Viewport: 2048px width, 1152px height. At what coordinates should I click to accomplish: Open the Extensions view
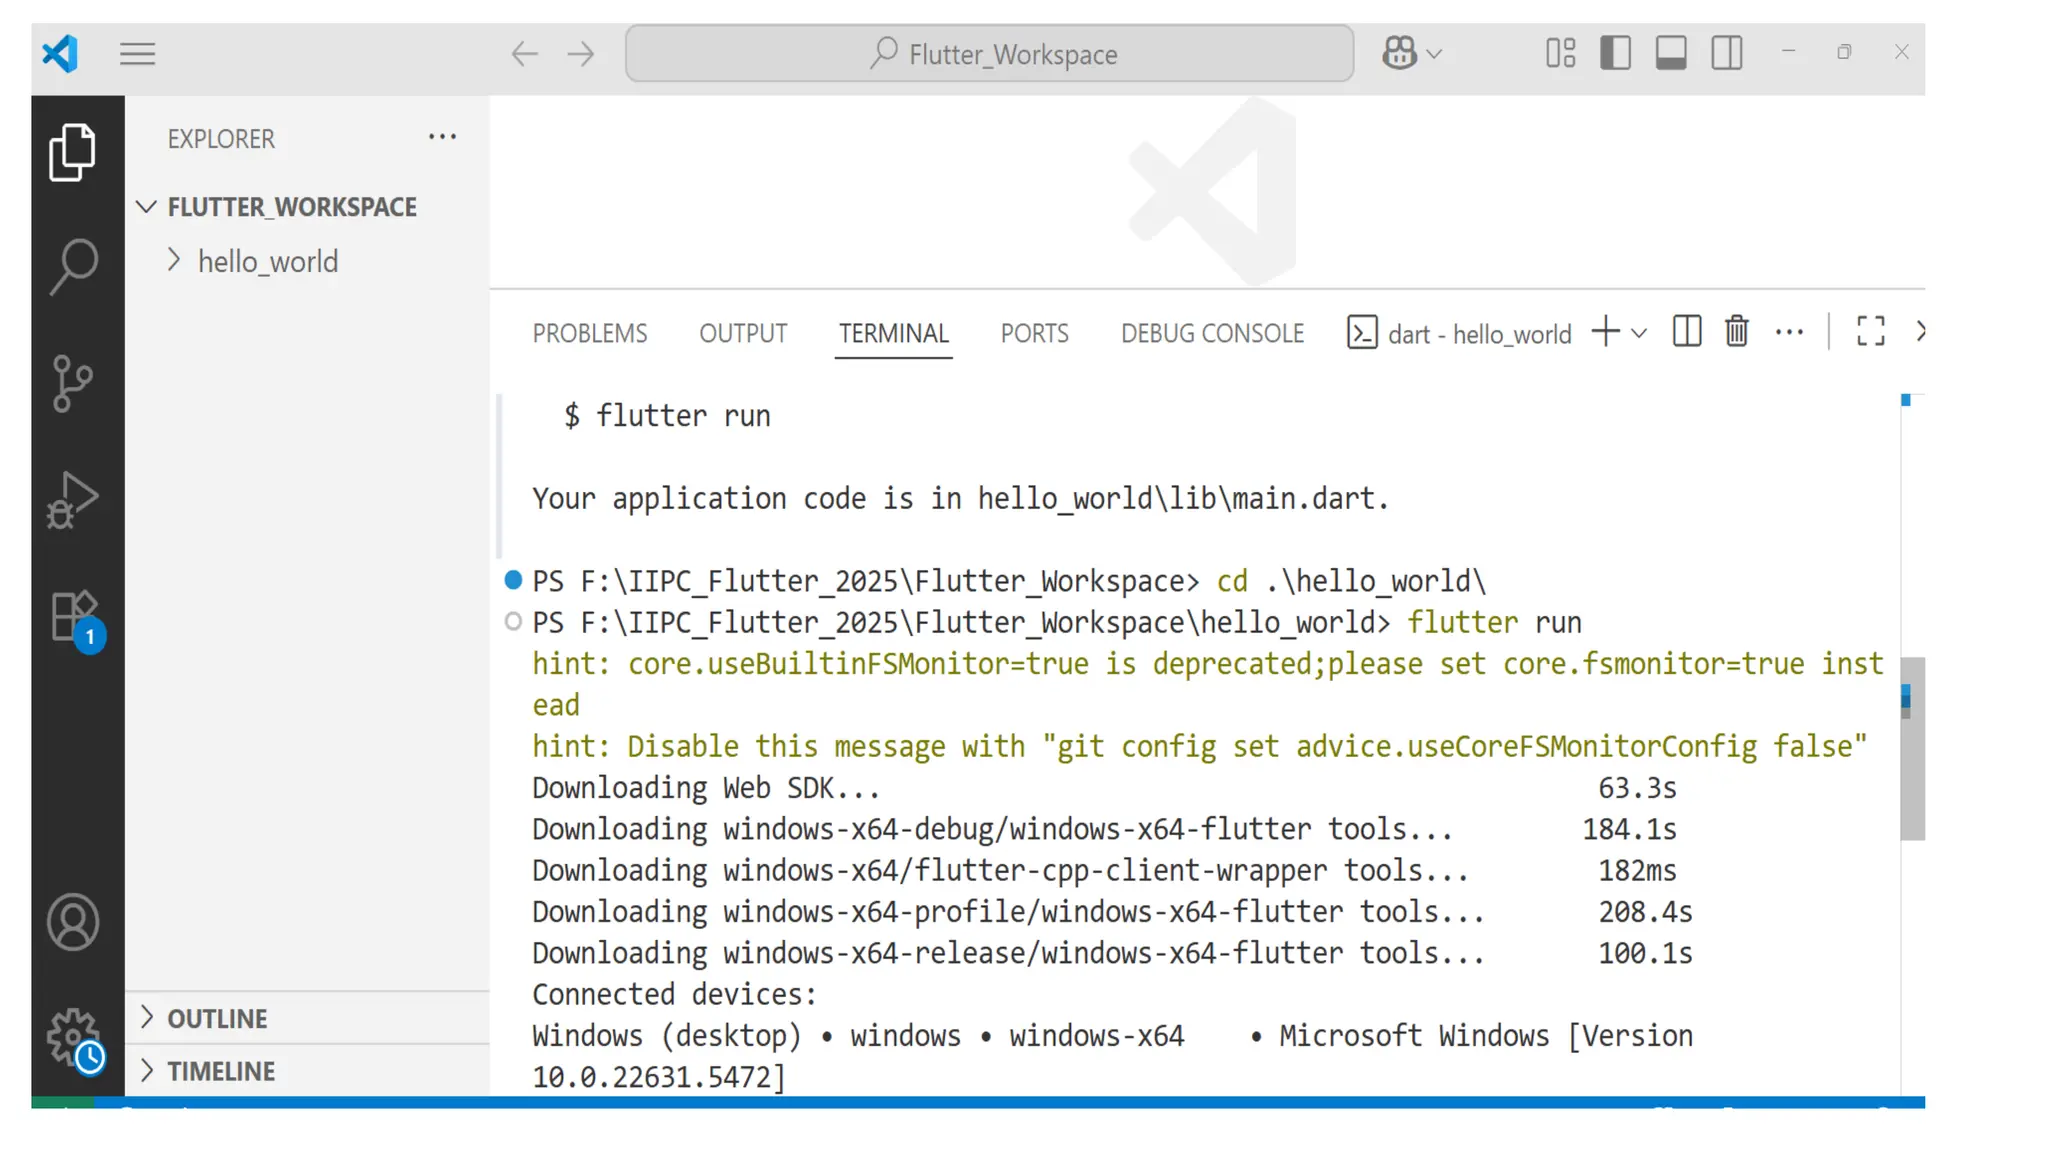73,616
